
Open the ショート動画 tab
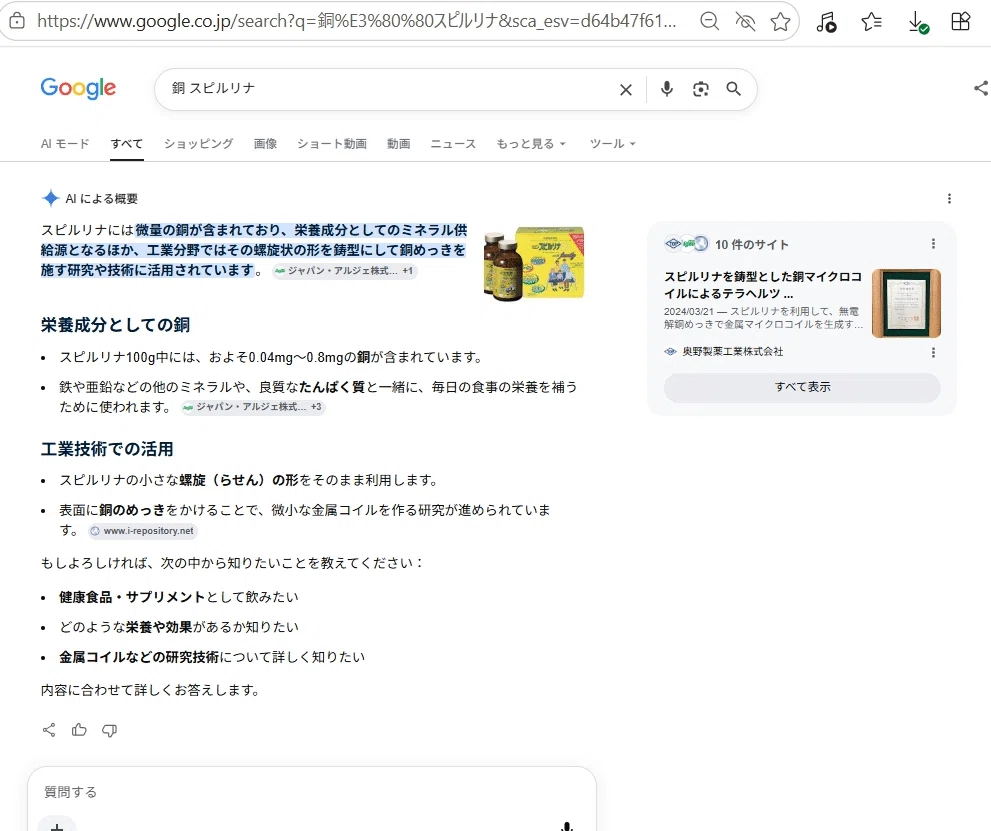pyautogui.click(x=332, y=143)
